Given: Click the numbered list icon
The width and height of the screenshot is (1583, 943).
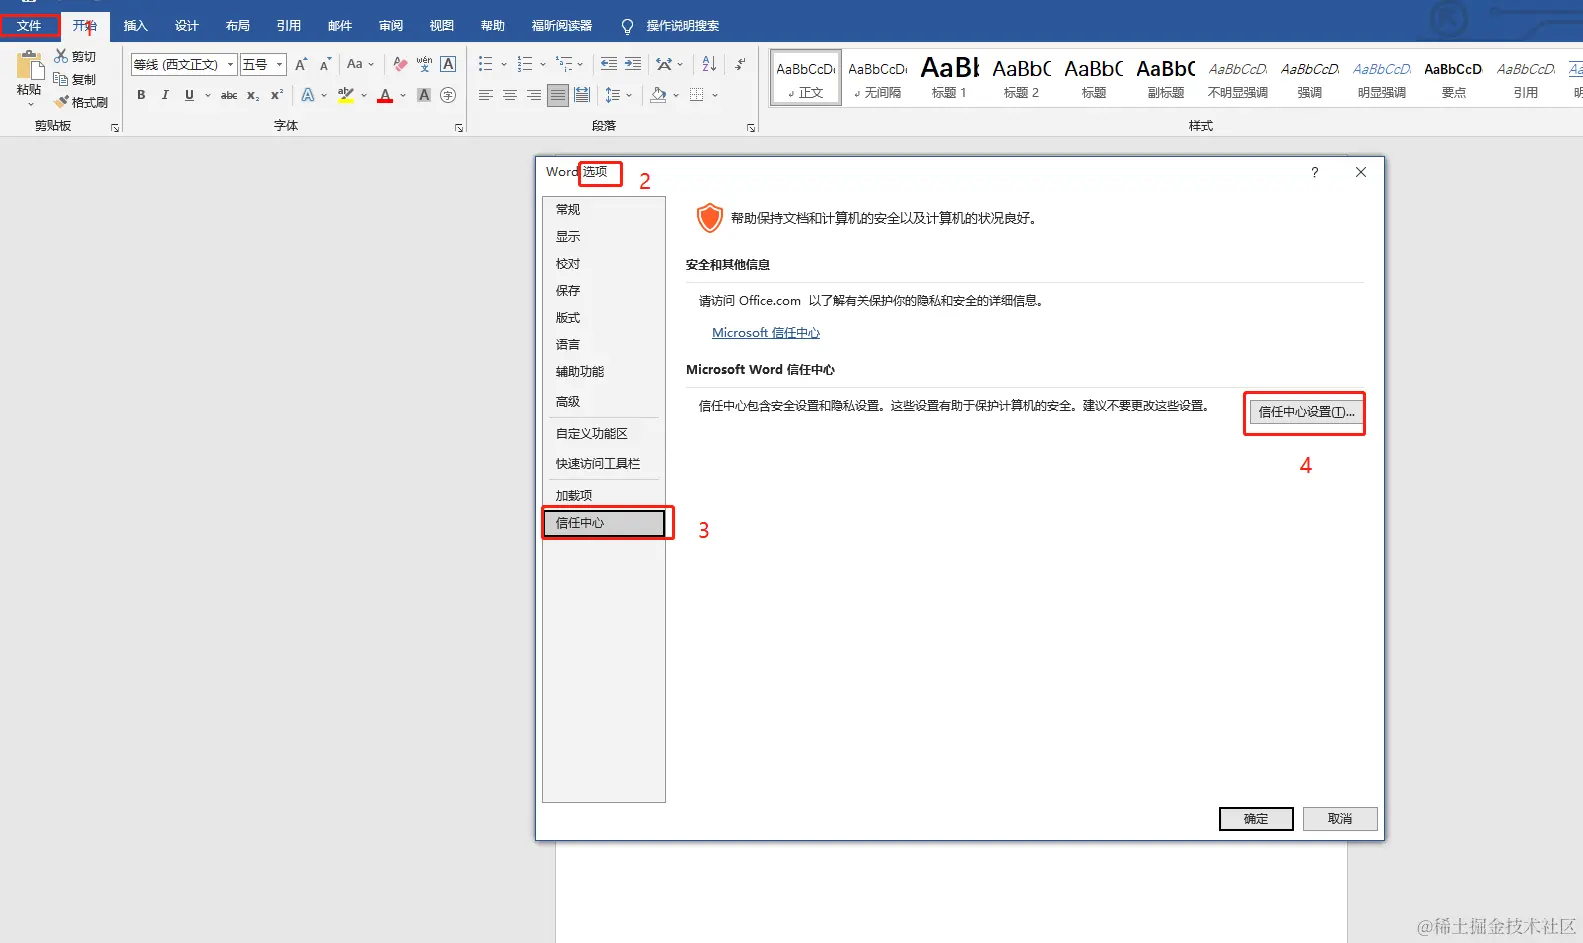Looking at the screenshot, I should (x=525, y=64).
